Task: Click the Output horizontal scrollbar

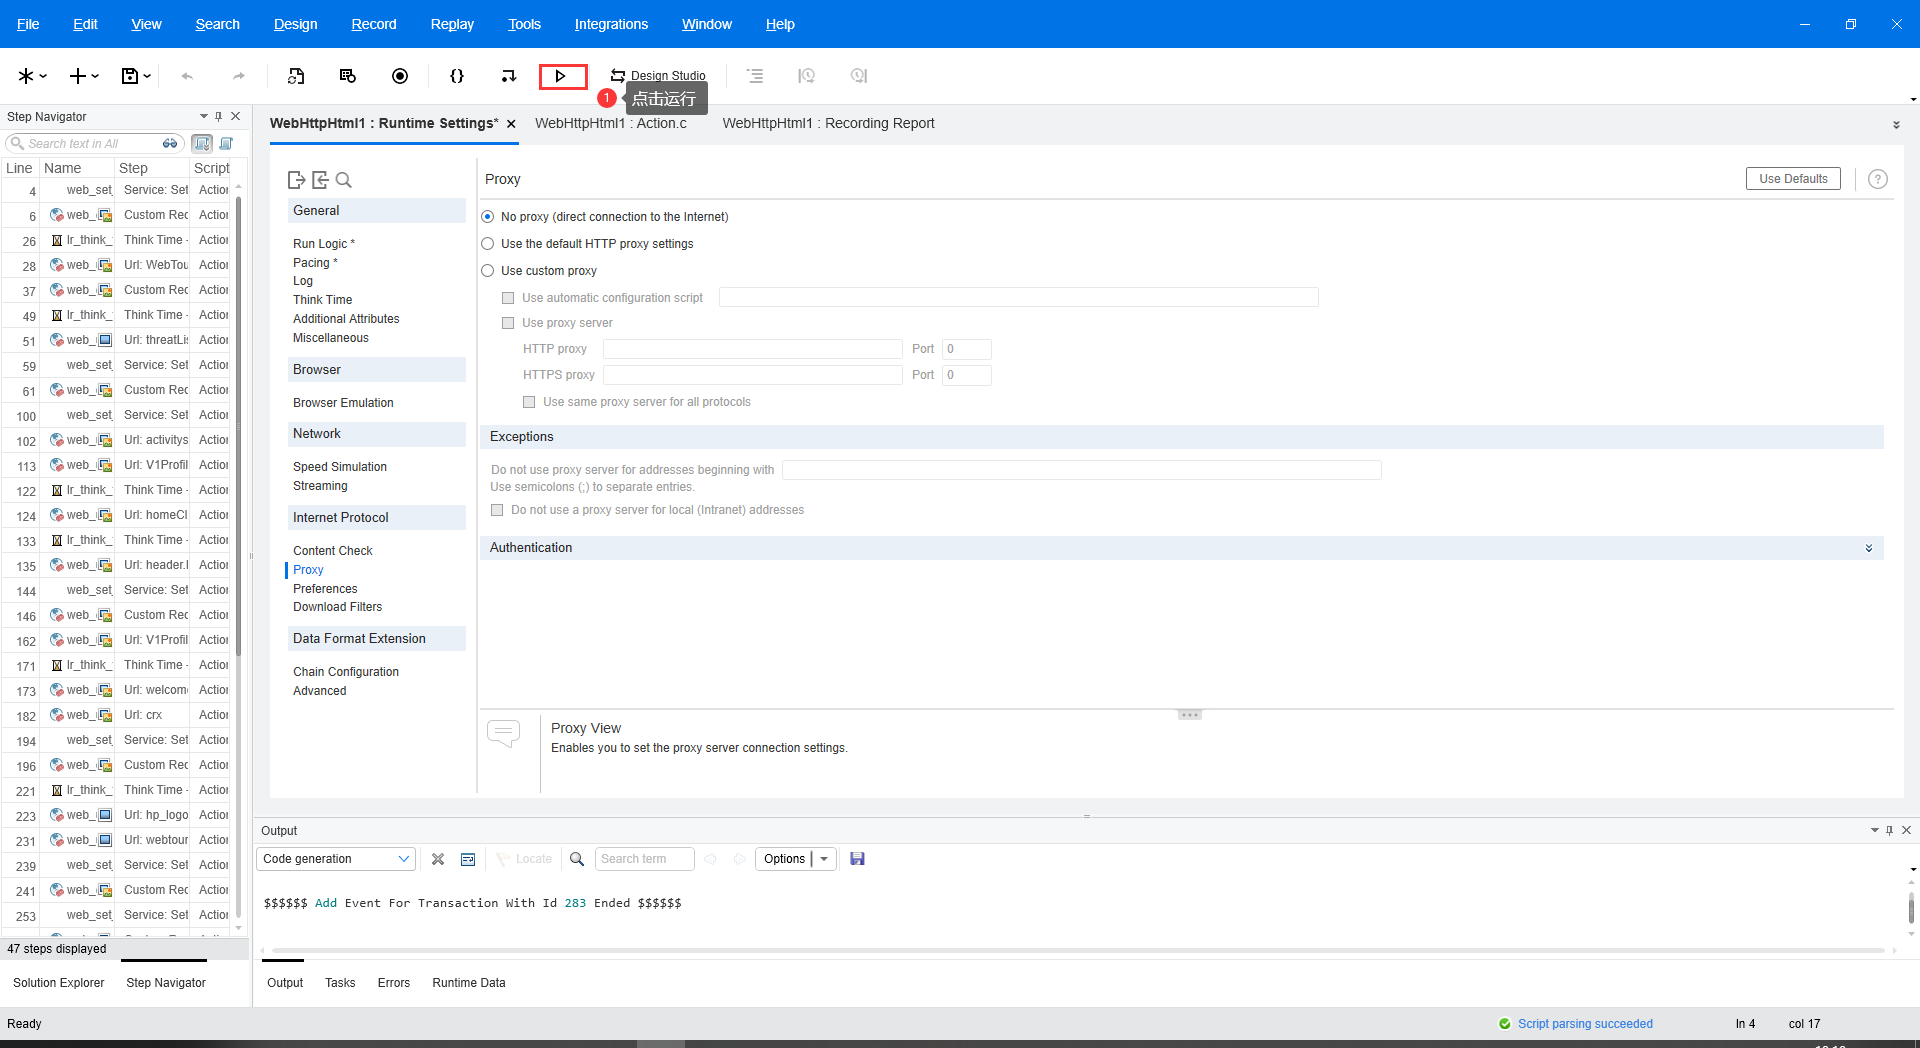Action: pyautogui.click(x=1078, y=950)
